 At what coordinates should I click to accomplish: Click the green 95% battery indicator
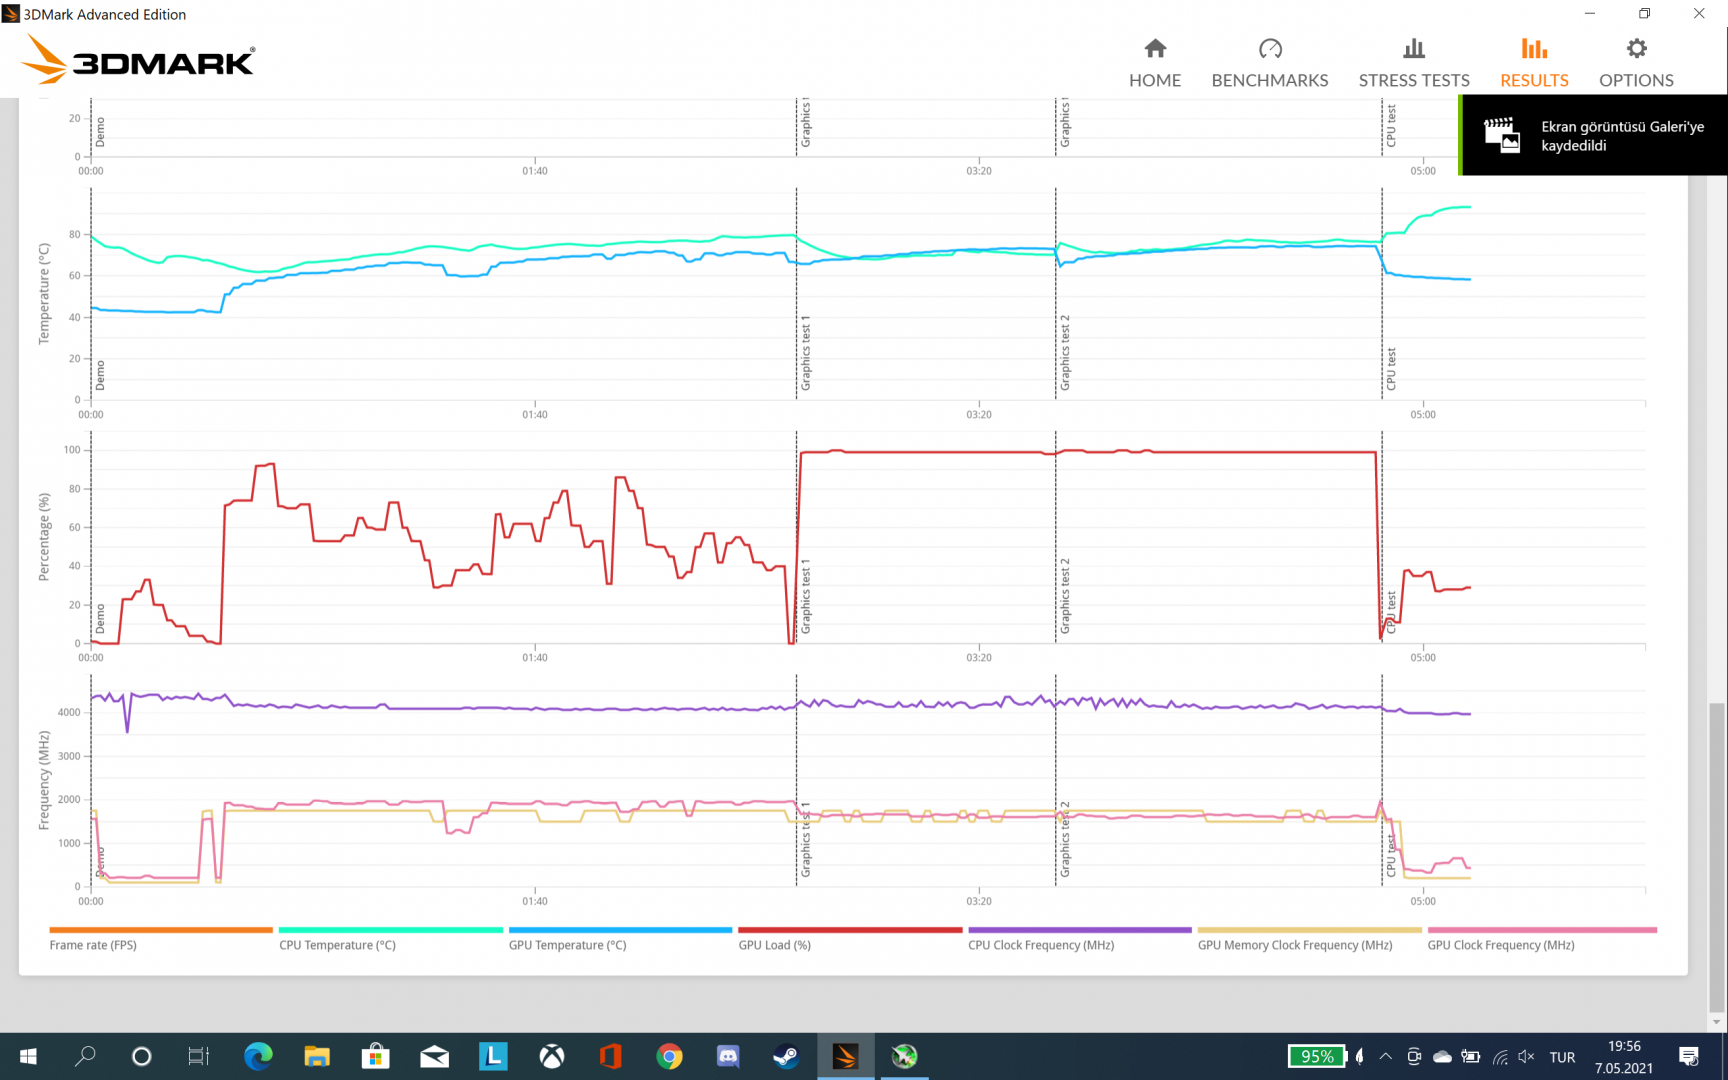click(1317, 1056)
